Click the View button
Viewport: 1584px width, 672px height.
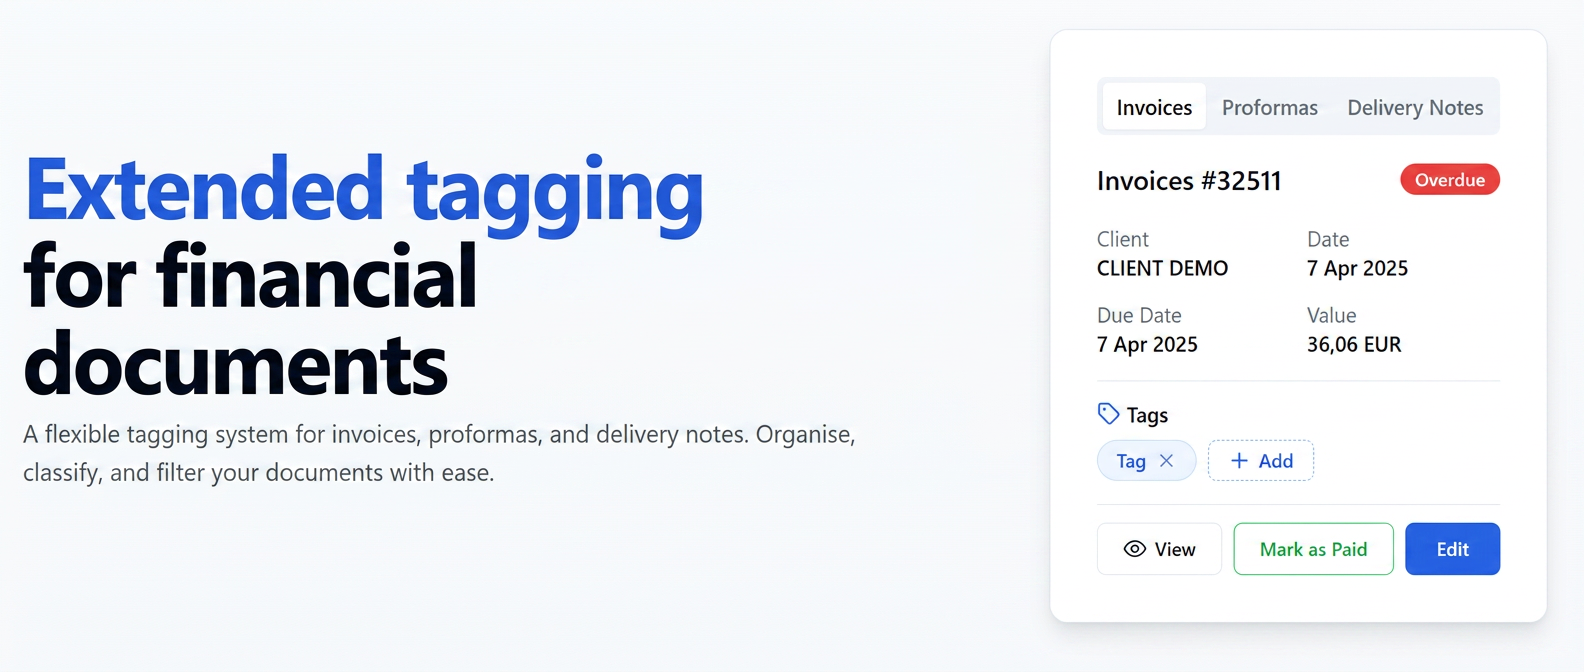[x=1159, y=549]
